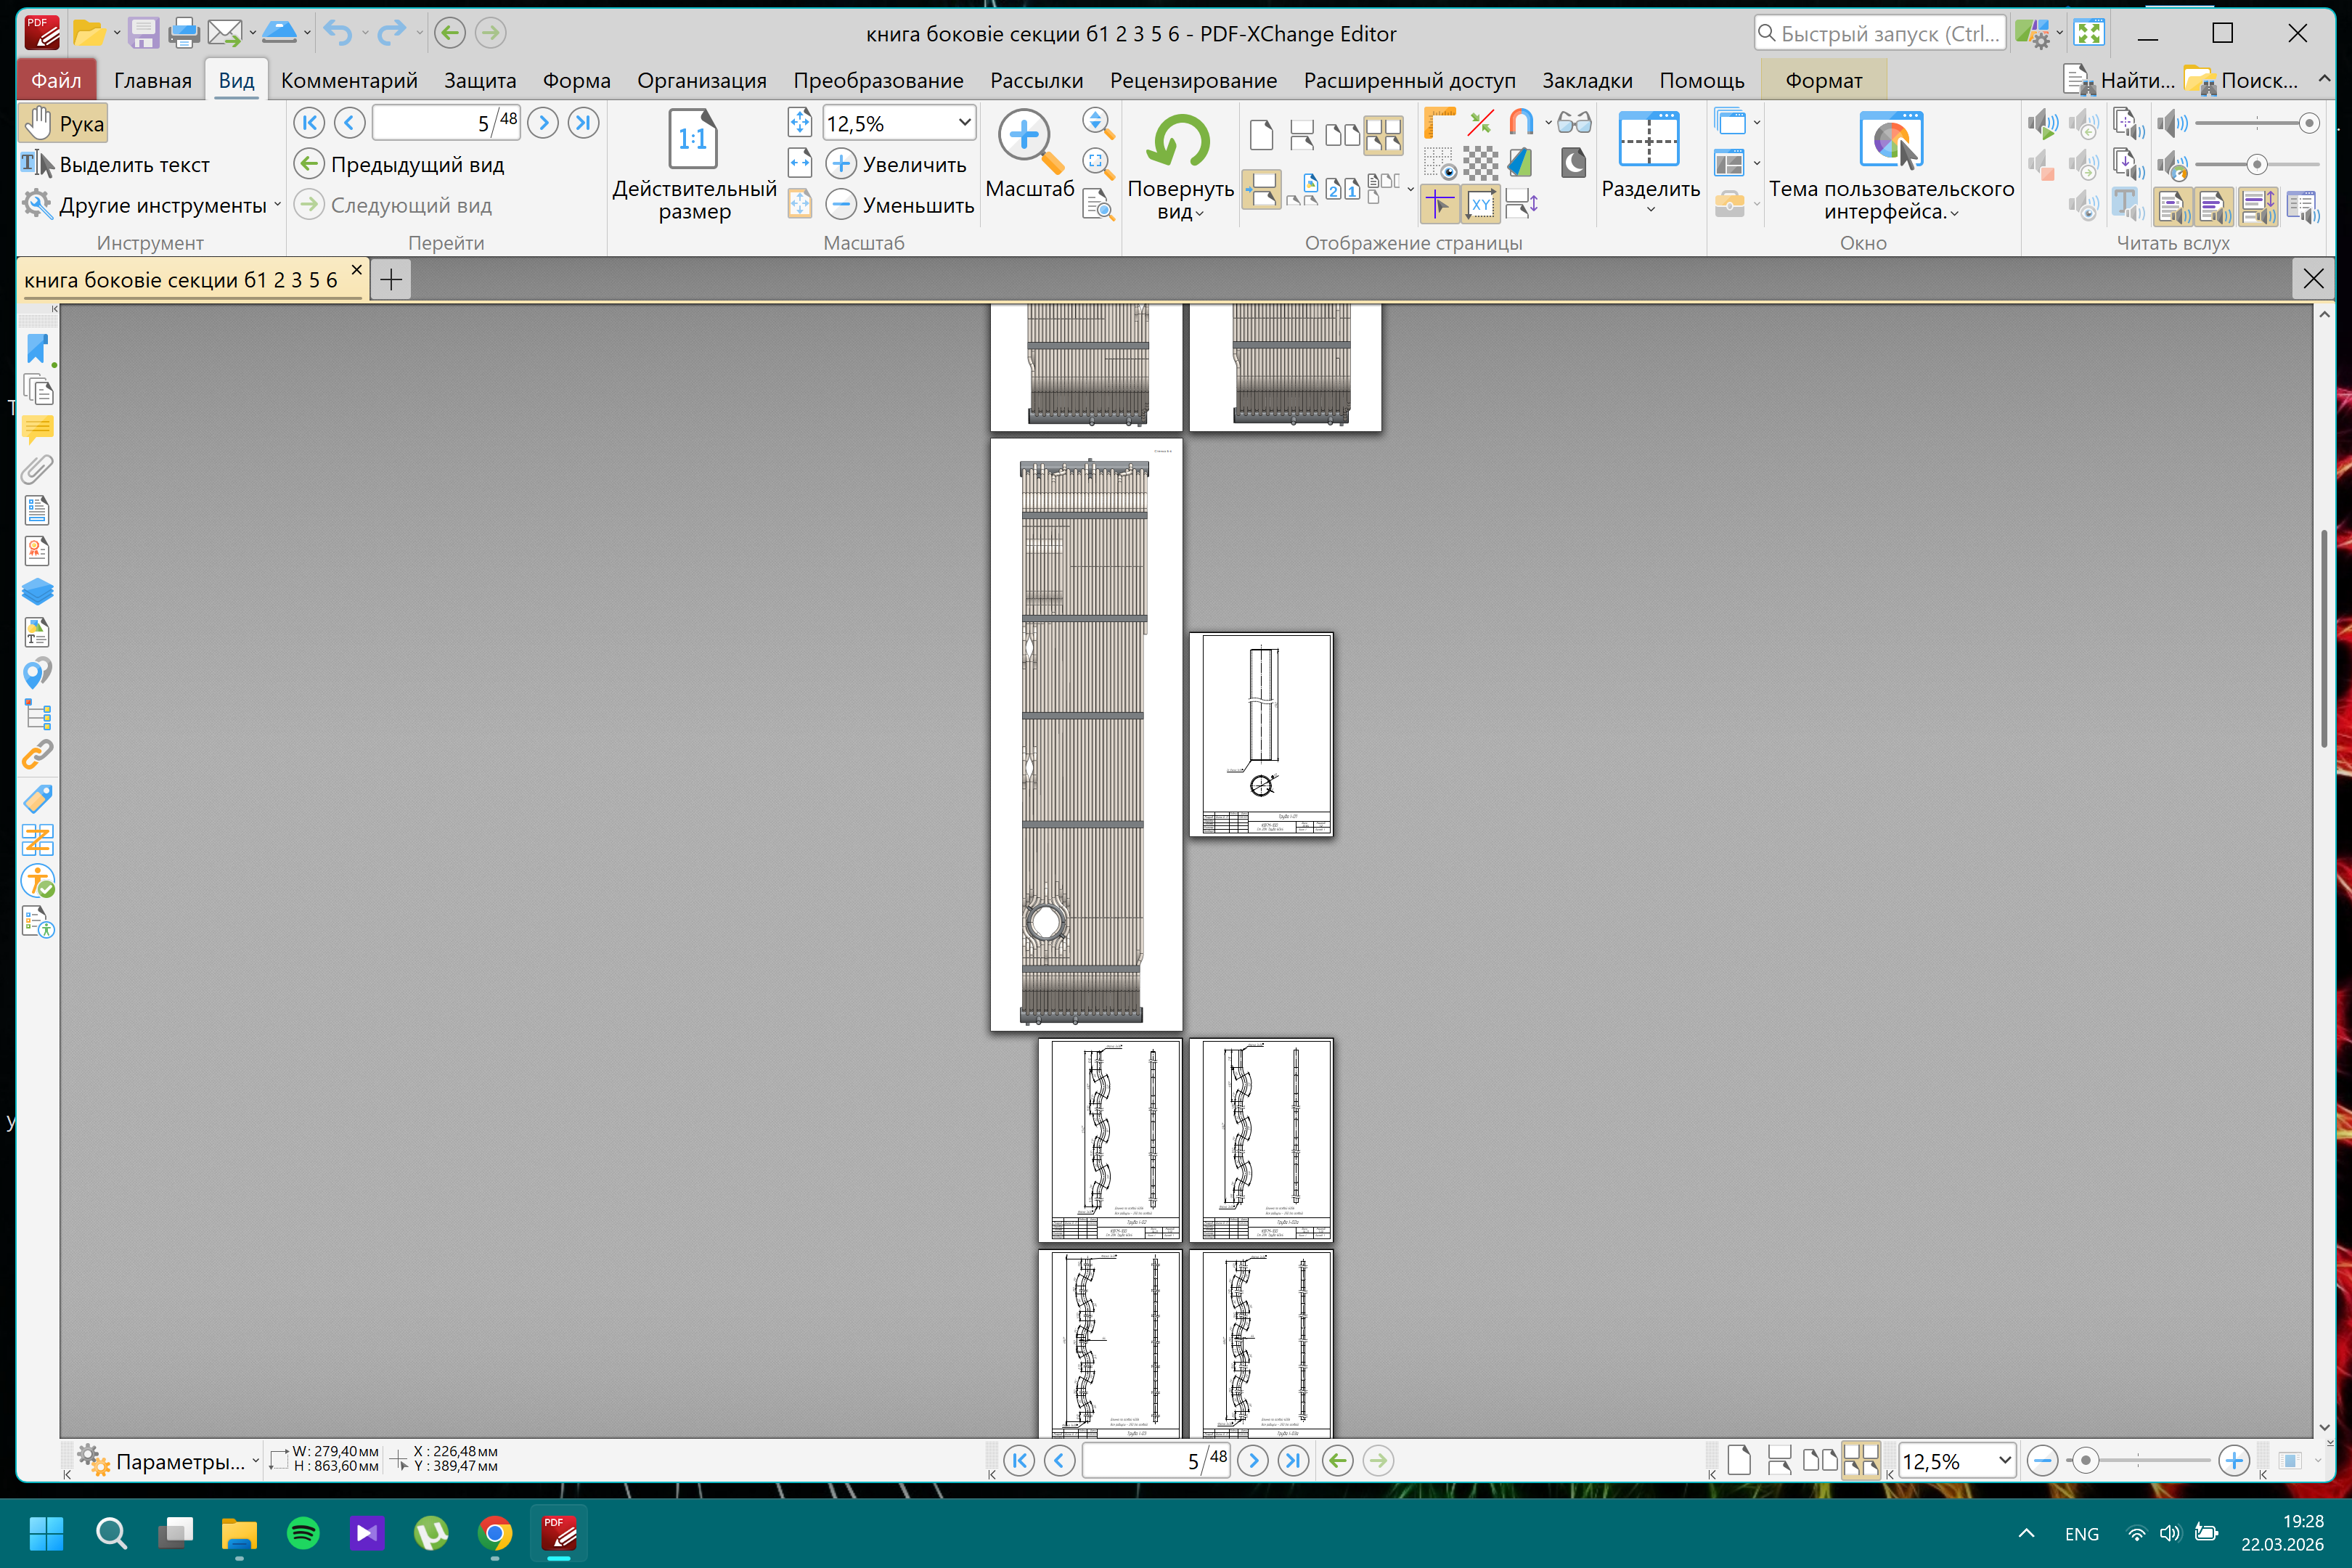Click the Предыдущий вид button
The height and width of the screenshot is (1568, 2352).
click(400, 164)
